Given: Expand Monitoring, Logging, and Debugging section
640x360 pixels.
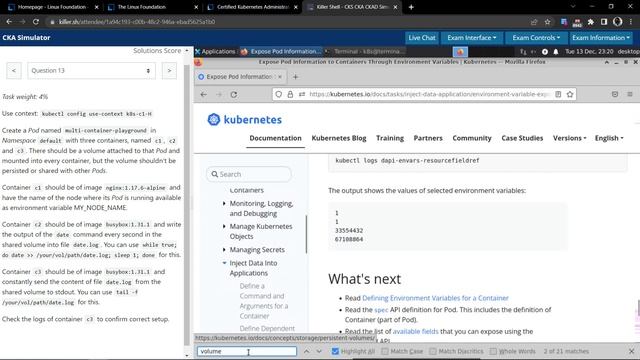Looking at the screenshot, I should pos(224,203).
